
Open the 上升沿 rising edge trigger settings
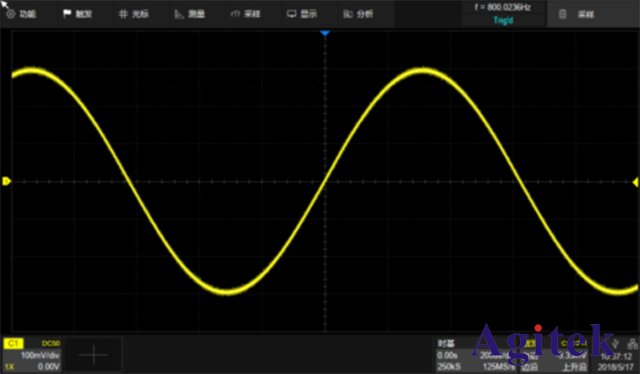click(574, 367)
